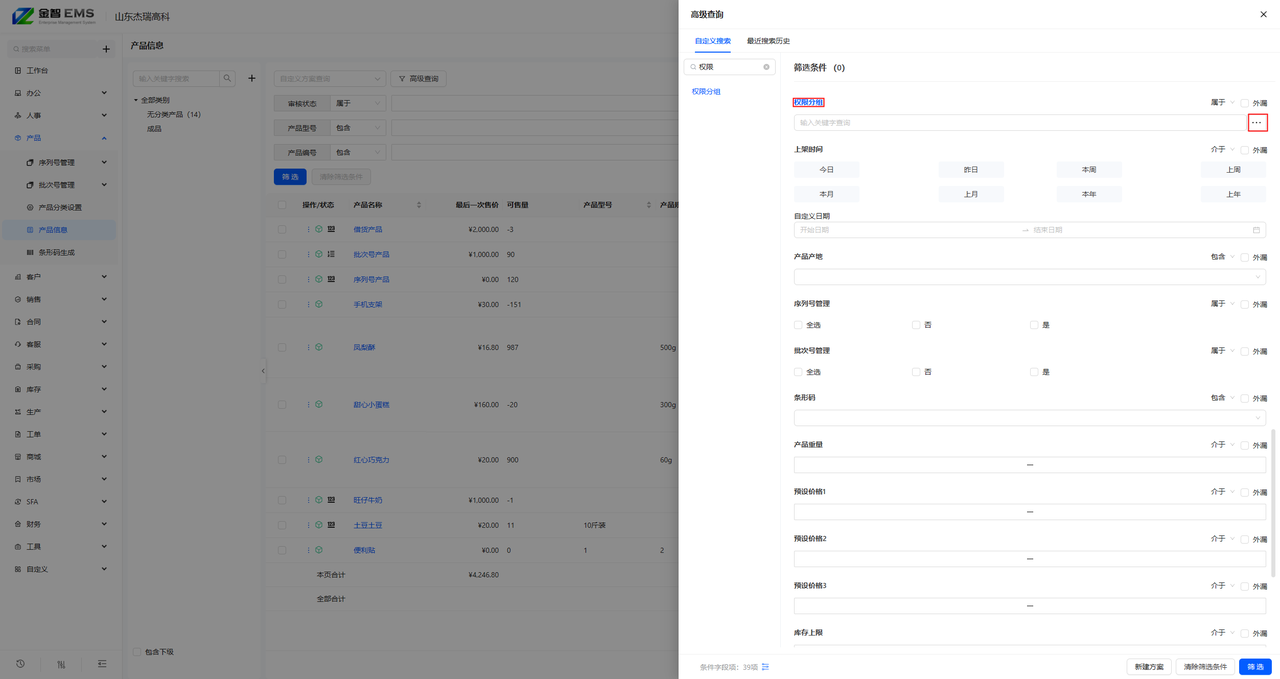
Task: Click the filter panel vertical scrollbar
Action: point(1273,503)
